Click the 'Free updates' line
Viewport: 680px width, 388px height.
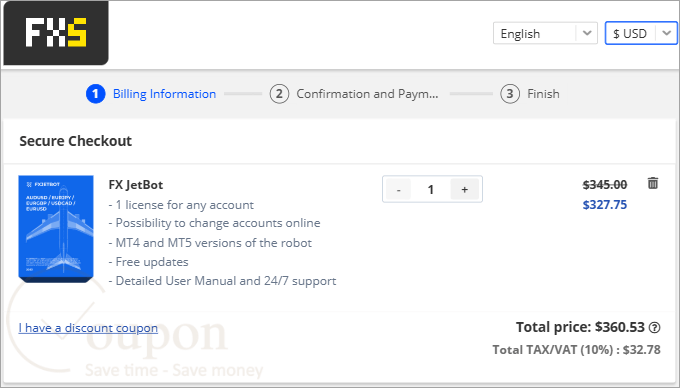tap(148, 262)
